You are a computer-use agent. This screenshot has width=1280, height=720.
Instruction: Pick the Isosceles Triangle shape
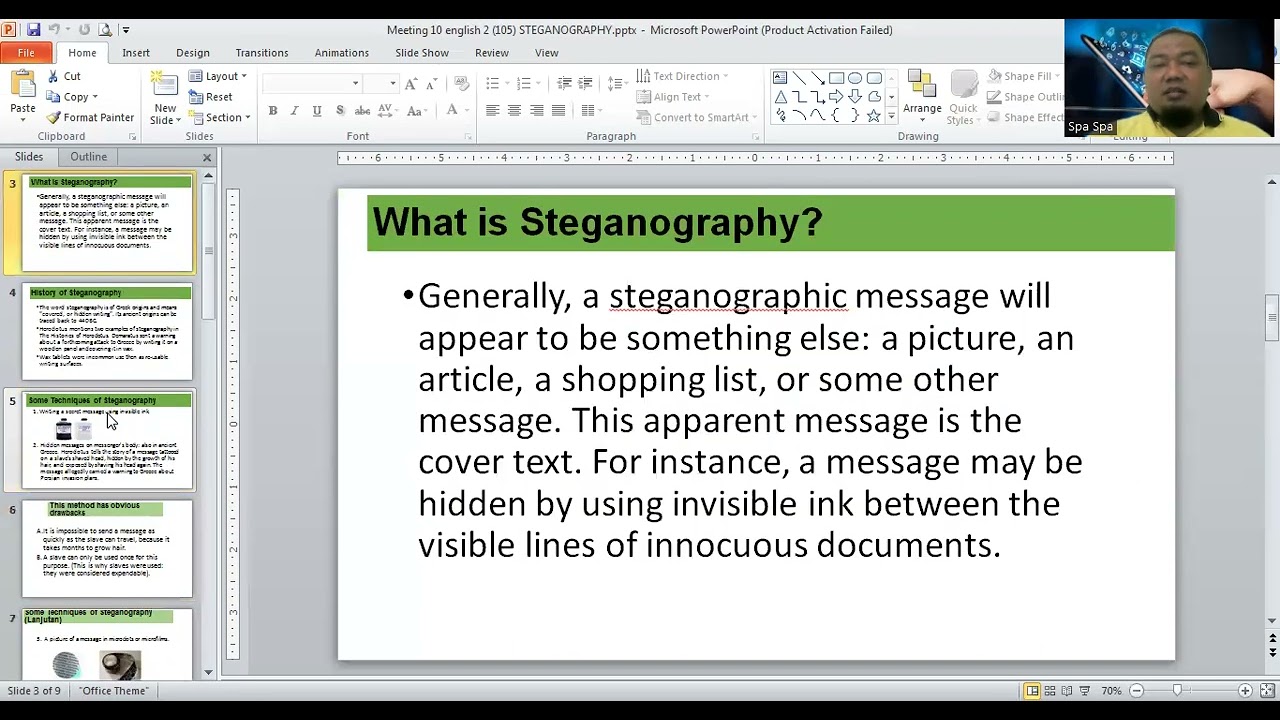[780, 97]
